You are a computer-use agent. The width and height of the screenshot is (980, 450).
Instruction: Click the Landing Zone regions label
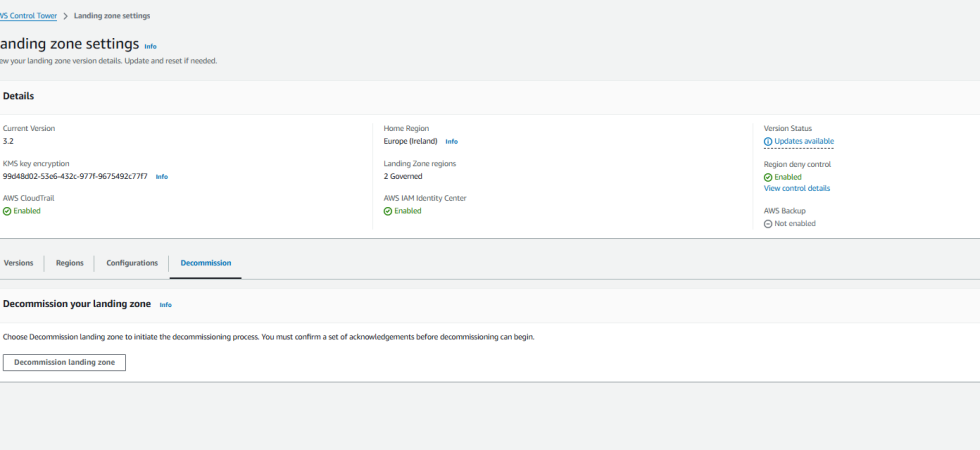click(420, 164)
